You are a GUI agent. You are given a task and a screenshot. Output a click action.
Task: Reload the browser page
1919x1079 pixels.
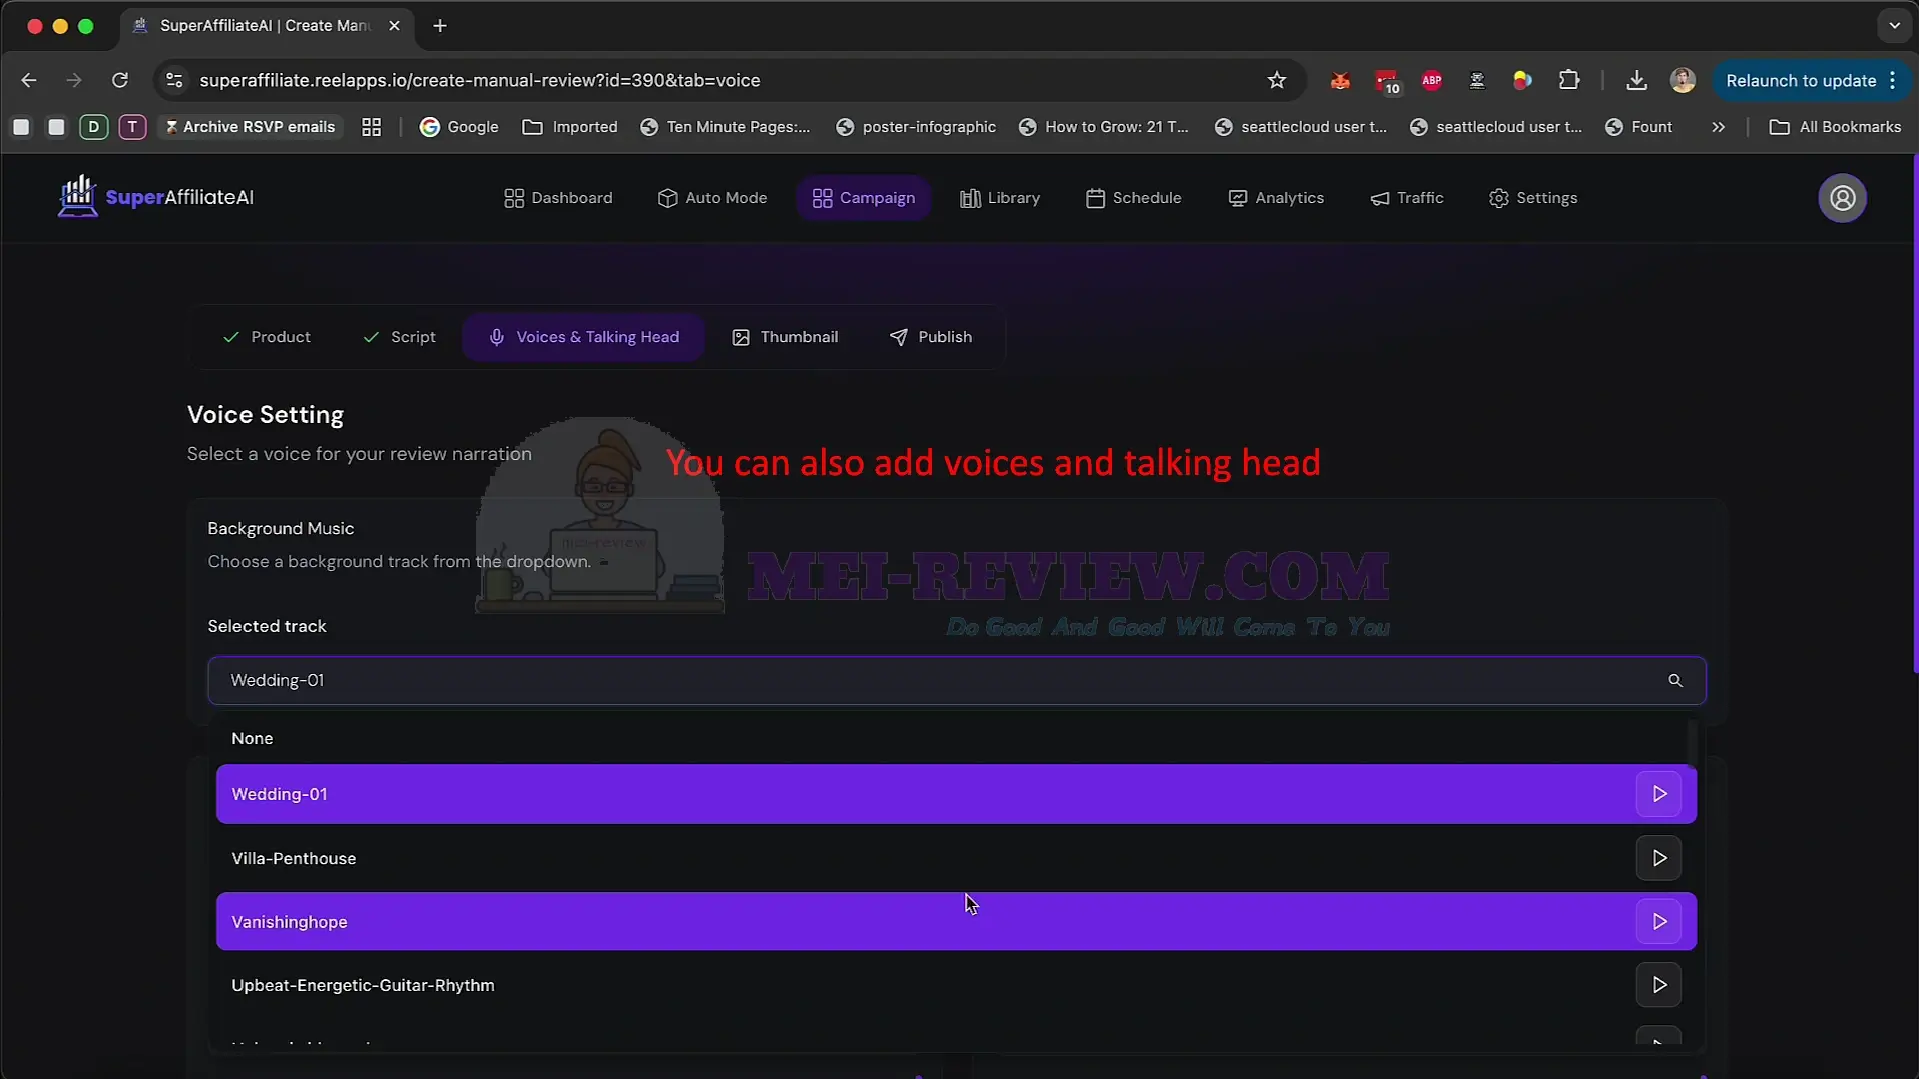coord(120,80)
